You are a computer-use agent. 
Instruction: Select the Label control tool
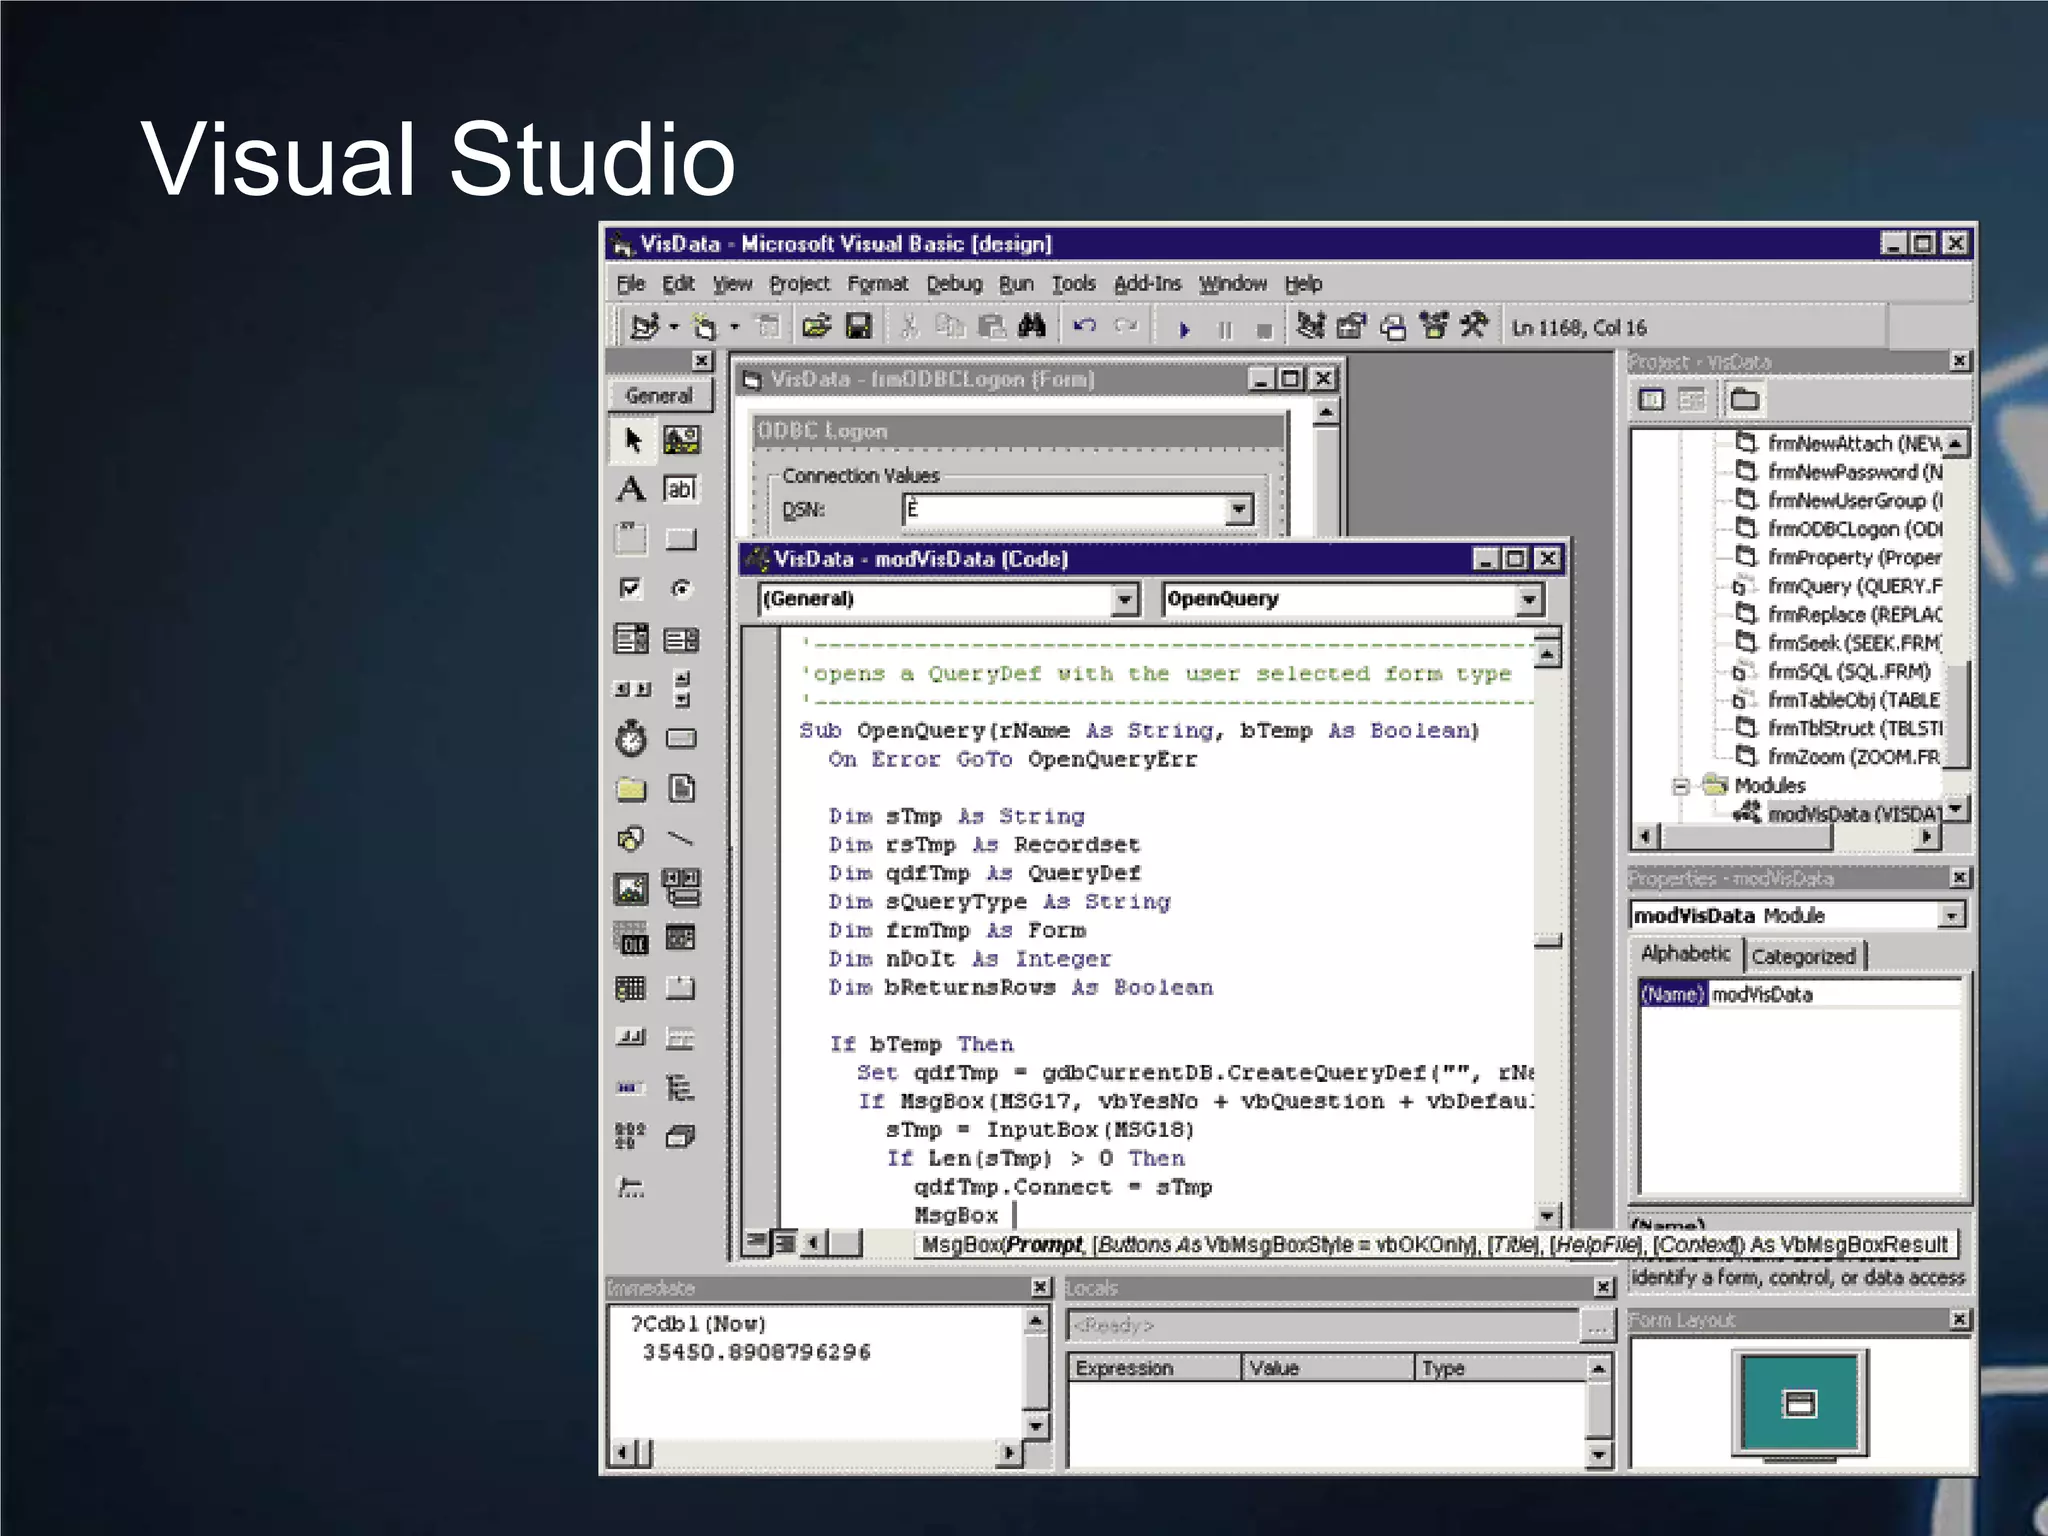(631, 489)
